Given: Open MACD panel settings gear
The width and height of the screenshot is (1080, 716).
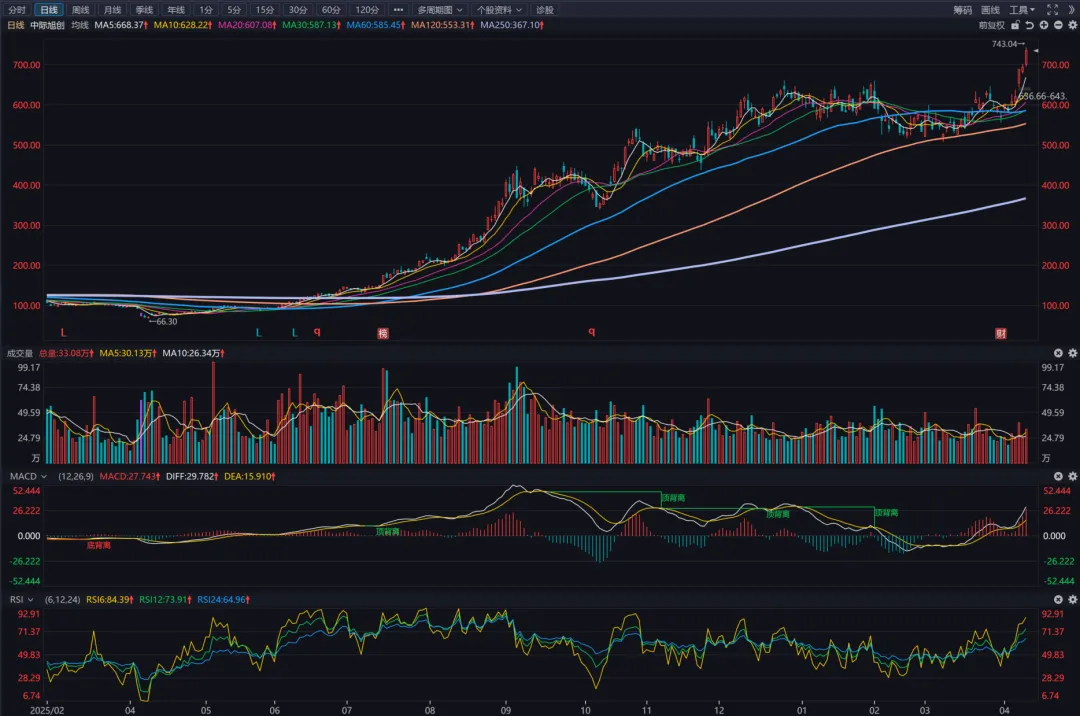Looking at the screenshot, I should coord(1072,476).
